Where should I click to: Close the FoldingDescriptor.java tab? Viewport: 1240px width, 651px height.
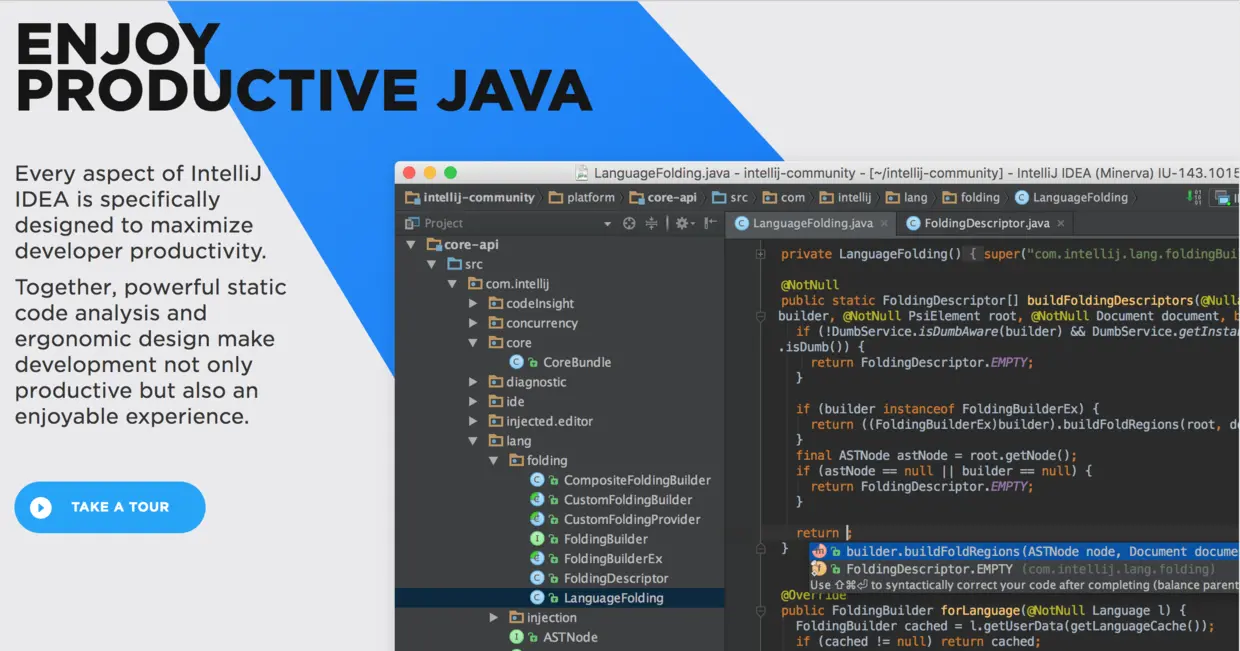(x=1060, y=223)
